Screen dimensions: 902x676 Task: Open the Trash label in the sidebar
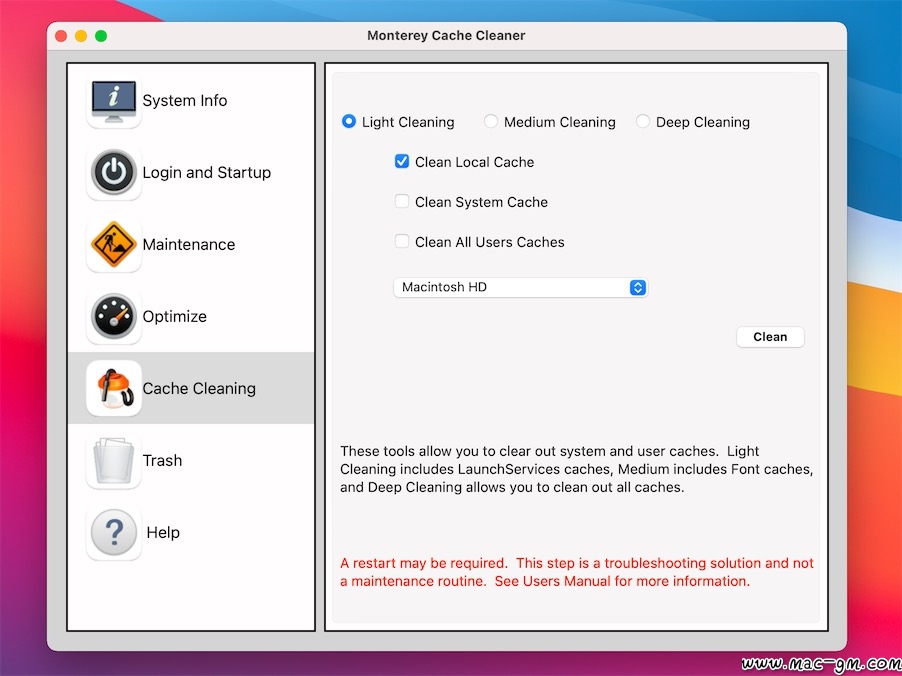point(162,460)
